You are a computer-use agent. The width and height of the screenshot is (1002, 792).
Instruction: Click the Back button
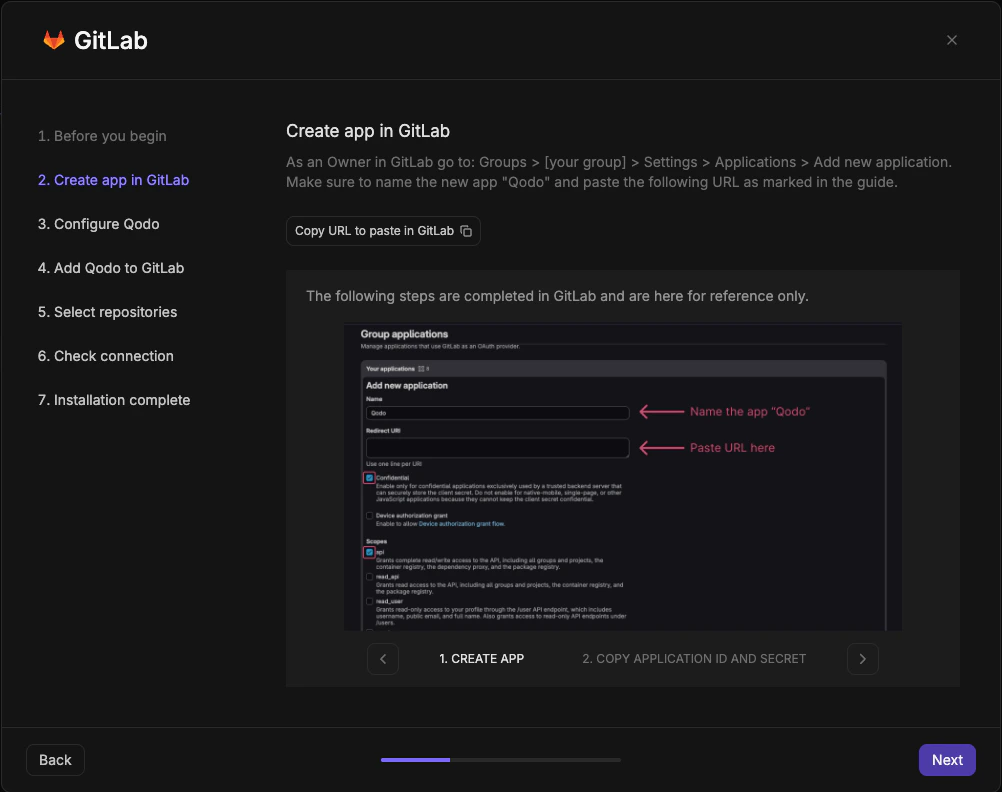tap(56, 760)
